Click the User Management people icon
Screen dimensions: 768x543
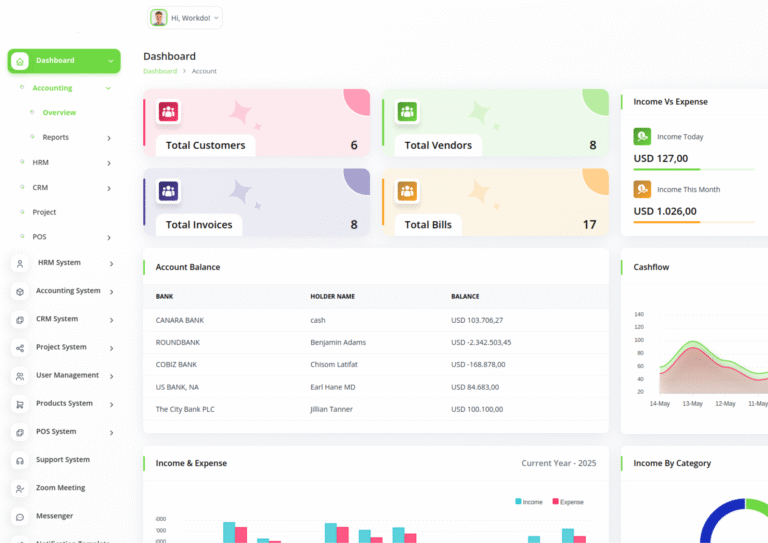(x=20, y=376)
